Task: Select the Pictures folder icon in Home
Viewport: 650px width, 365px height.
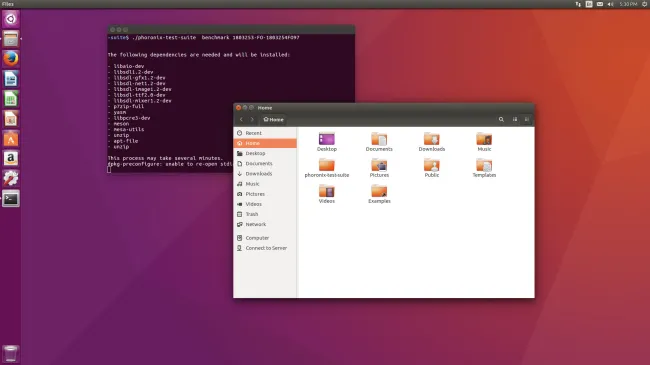Action: tap(379, 165)
